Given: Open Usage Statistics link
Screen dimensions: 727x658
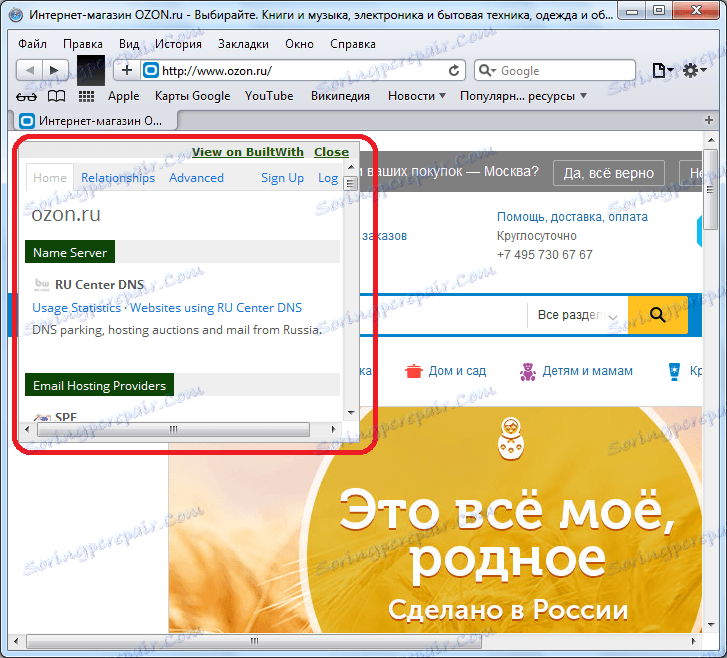Looking at the screenshot, I should tap(77, 308).
